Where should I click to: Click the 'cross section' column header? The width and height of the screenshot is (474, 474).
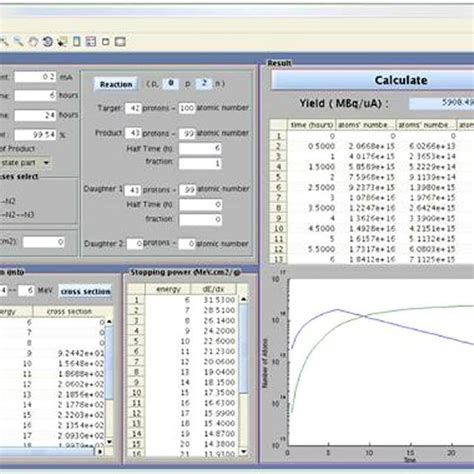(69, 312)
